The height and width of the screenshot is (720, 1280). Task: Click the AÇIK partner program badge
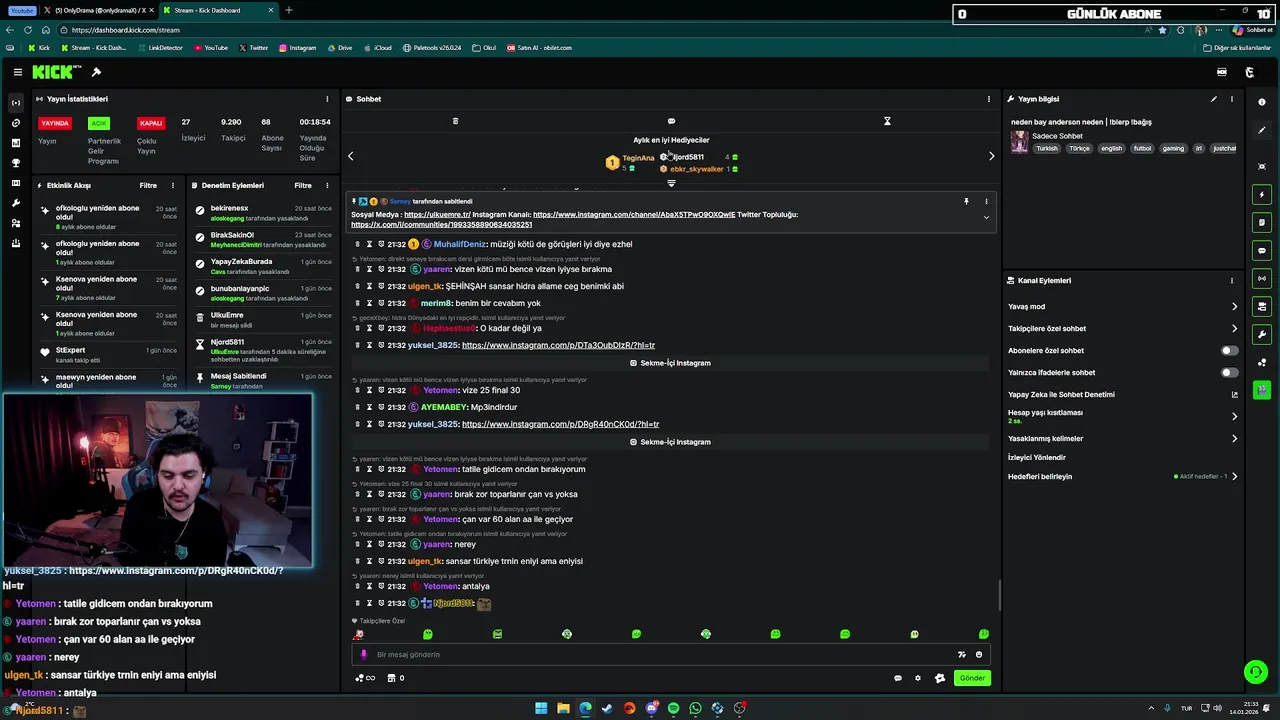coord(98,123)
